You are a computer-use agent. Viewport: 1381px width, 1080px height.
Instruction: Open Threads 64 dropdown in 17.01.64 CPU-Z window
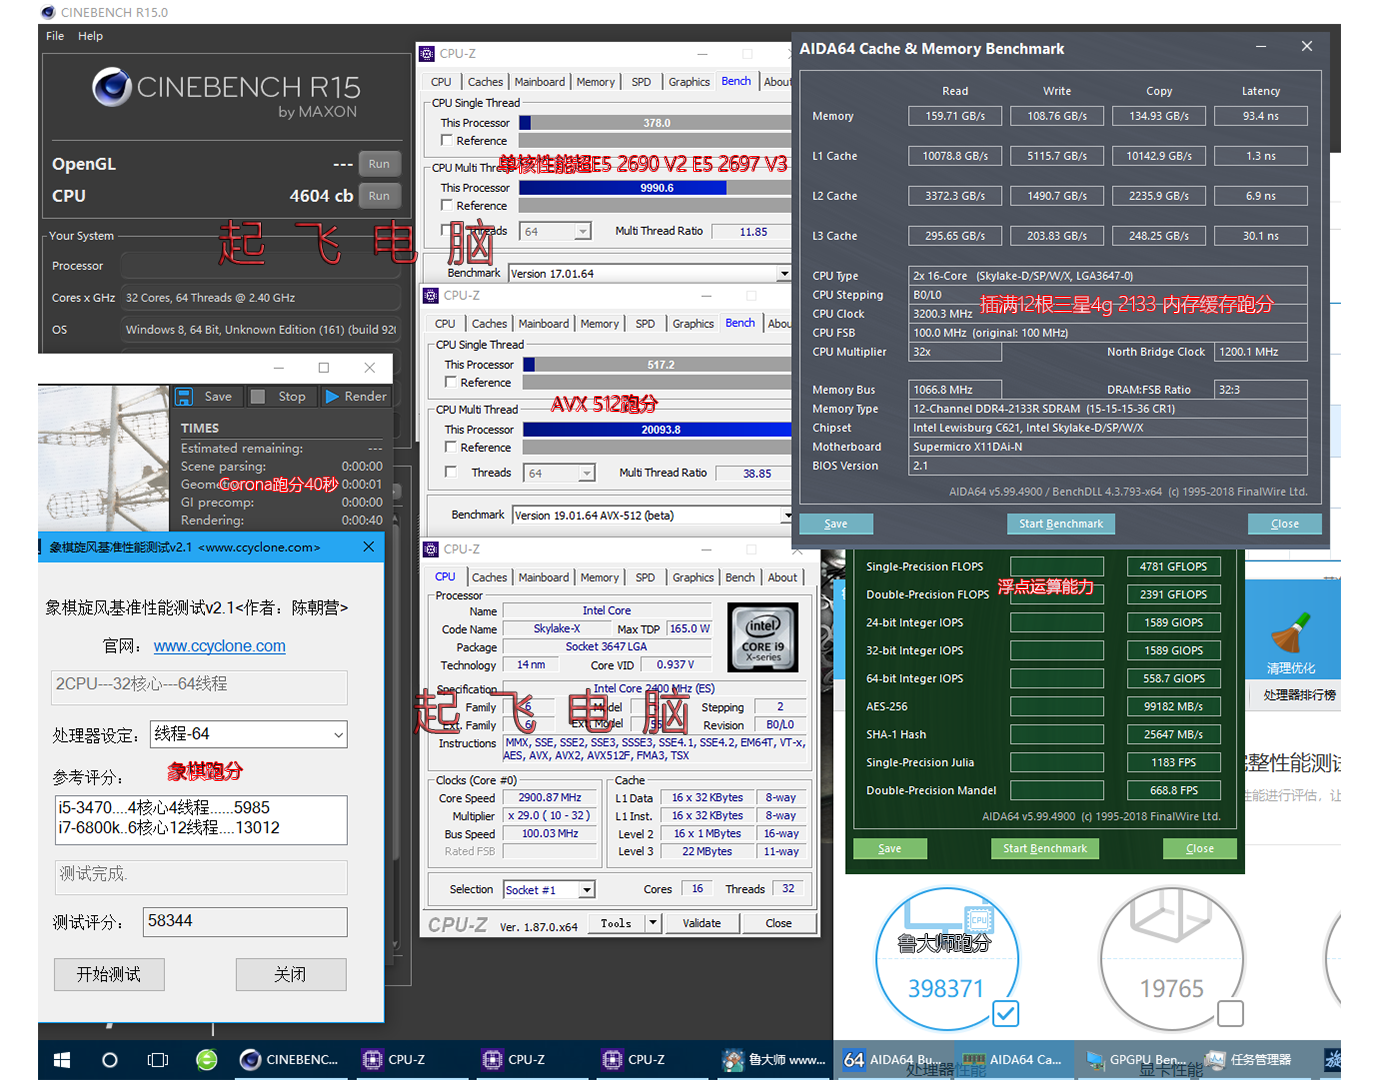point(582,232)
